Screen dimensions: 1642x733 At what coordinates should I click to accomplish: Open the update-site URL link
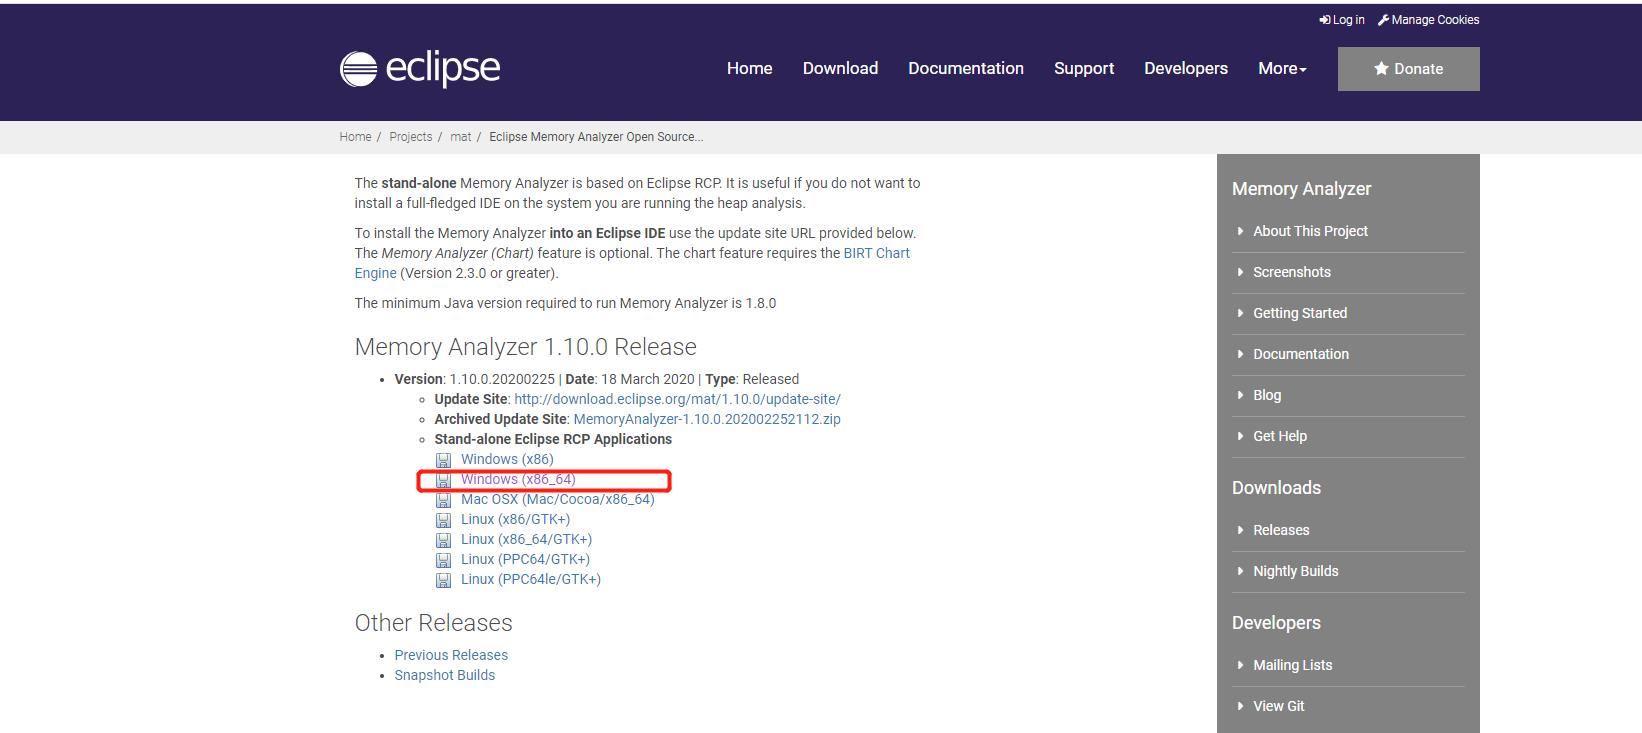677,399
